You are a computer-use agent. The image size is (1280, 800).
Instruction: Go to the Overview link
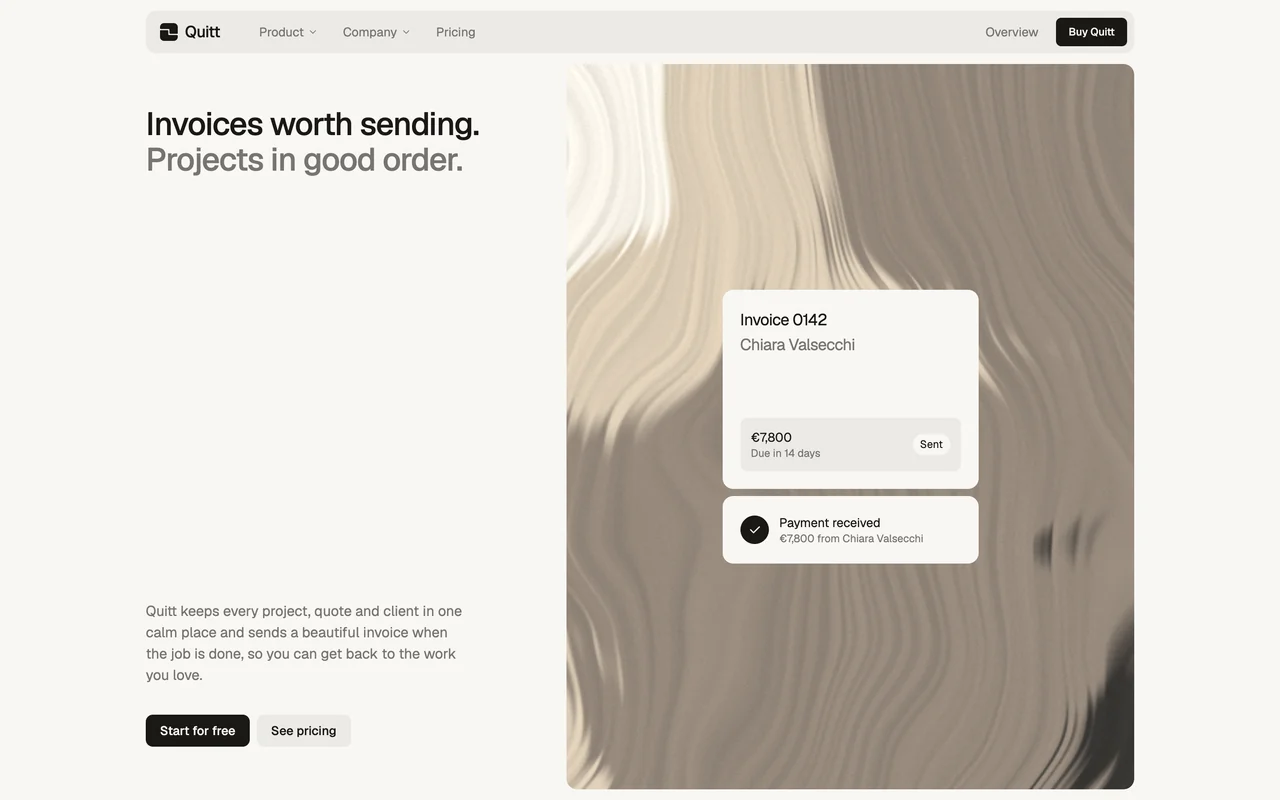(x=1012, y=32)
